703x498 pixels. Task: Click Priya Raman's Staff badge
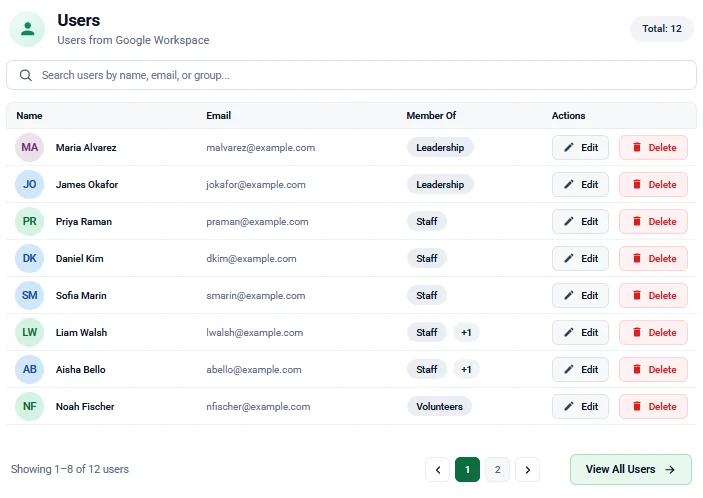(426, 221)
